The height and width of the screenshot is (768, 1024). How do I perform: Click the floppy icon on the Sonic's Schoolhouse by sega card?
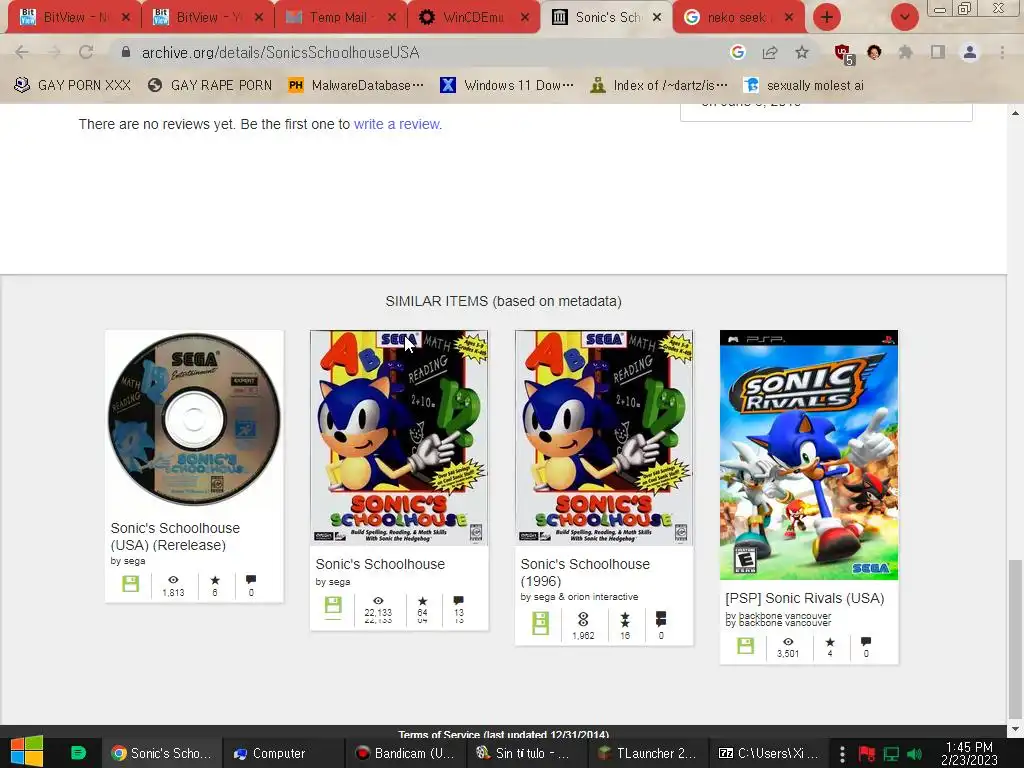click(x=333, y=605)
